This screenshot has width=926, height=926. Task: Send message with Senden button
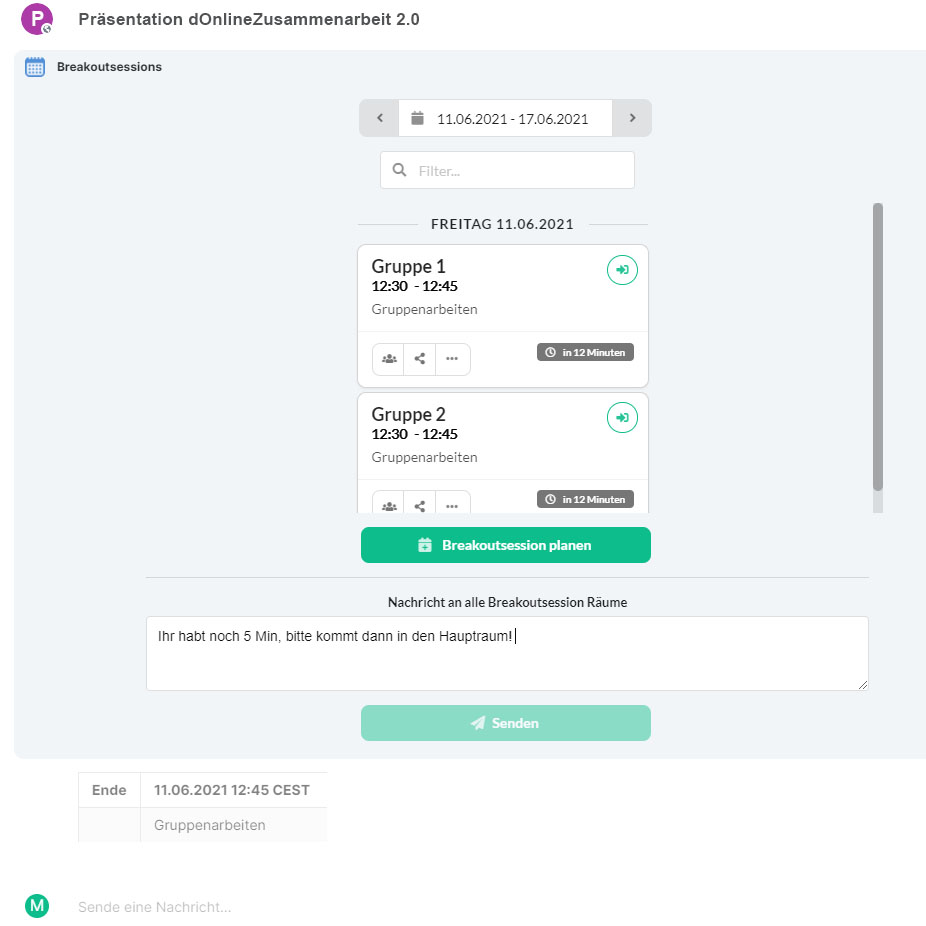(x=506, y=722)
